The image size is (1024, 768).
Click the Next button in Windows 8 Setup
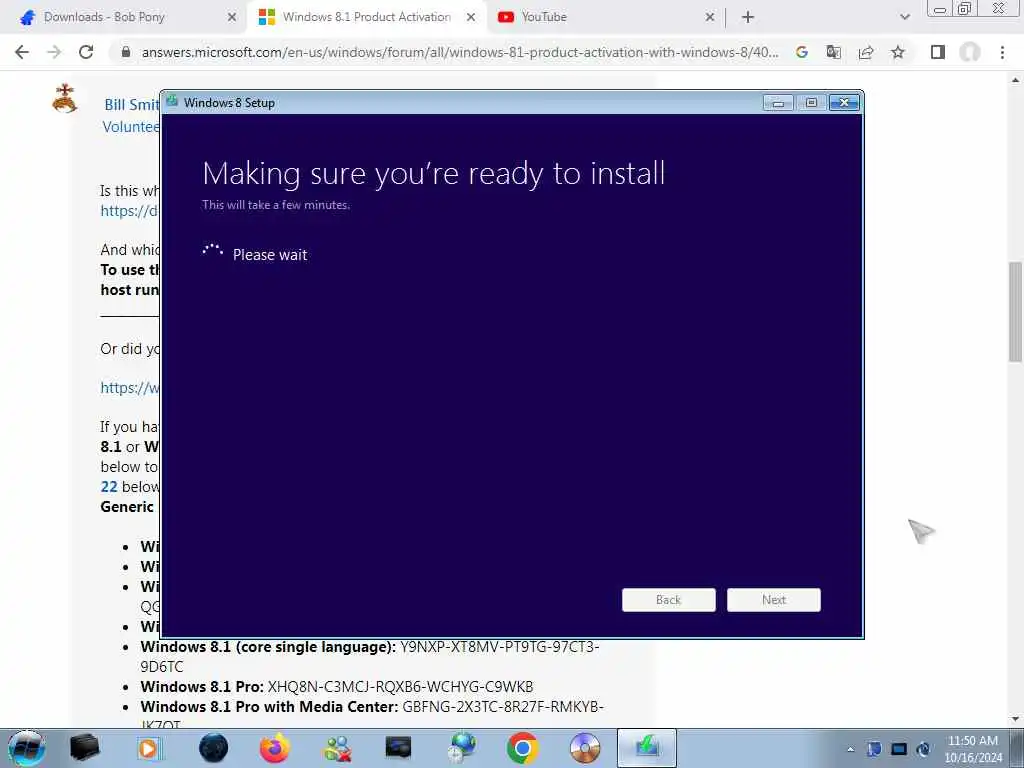[774, 600]
